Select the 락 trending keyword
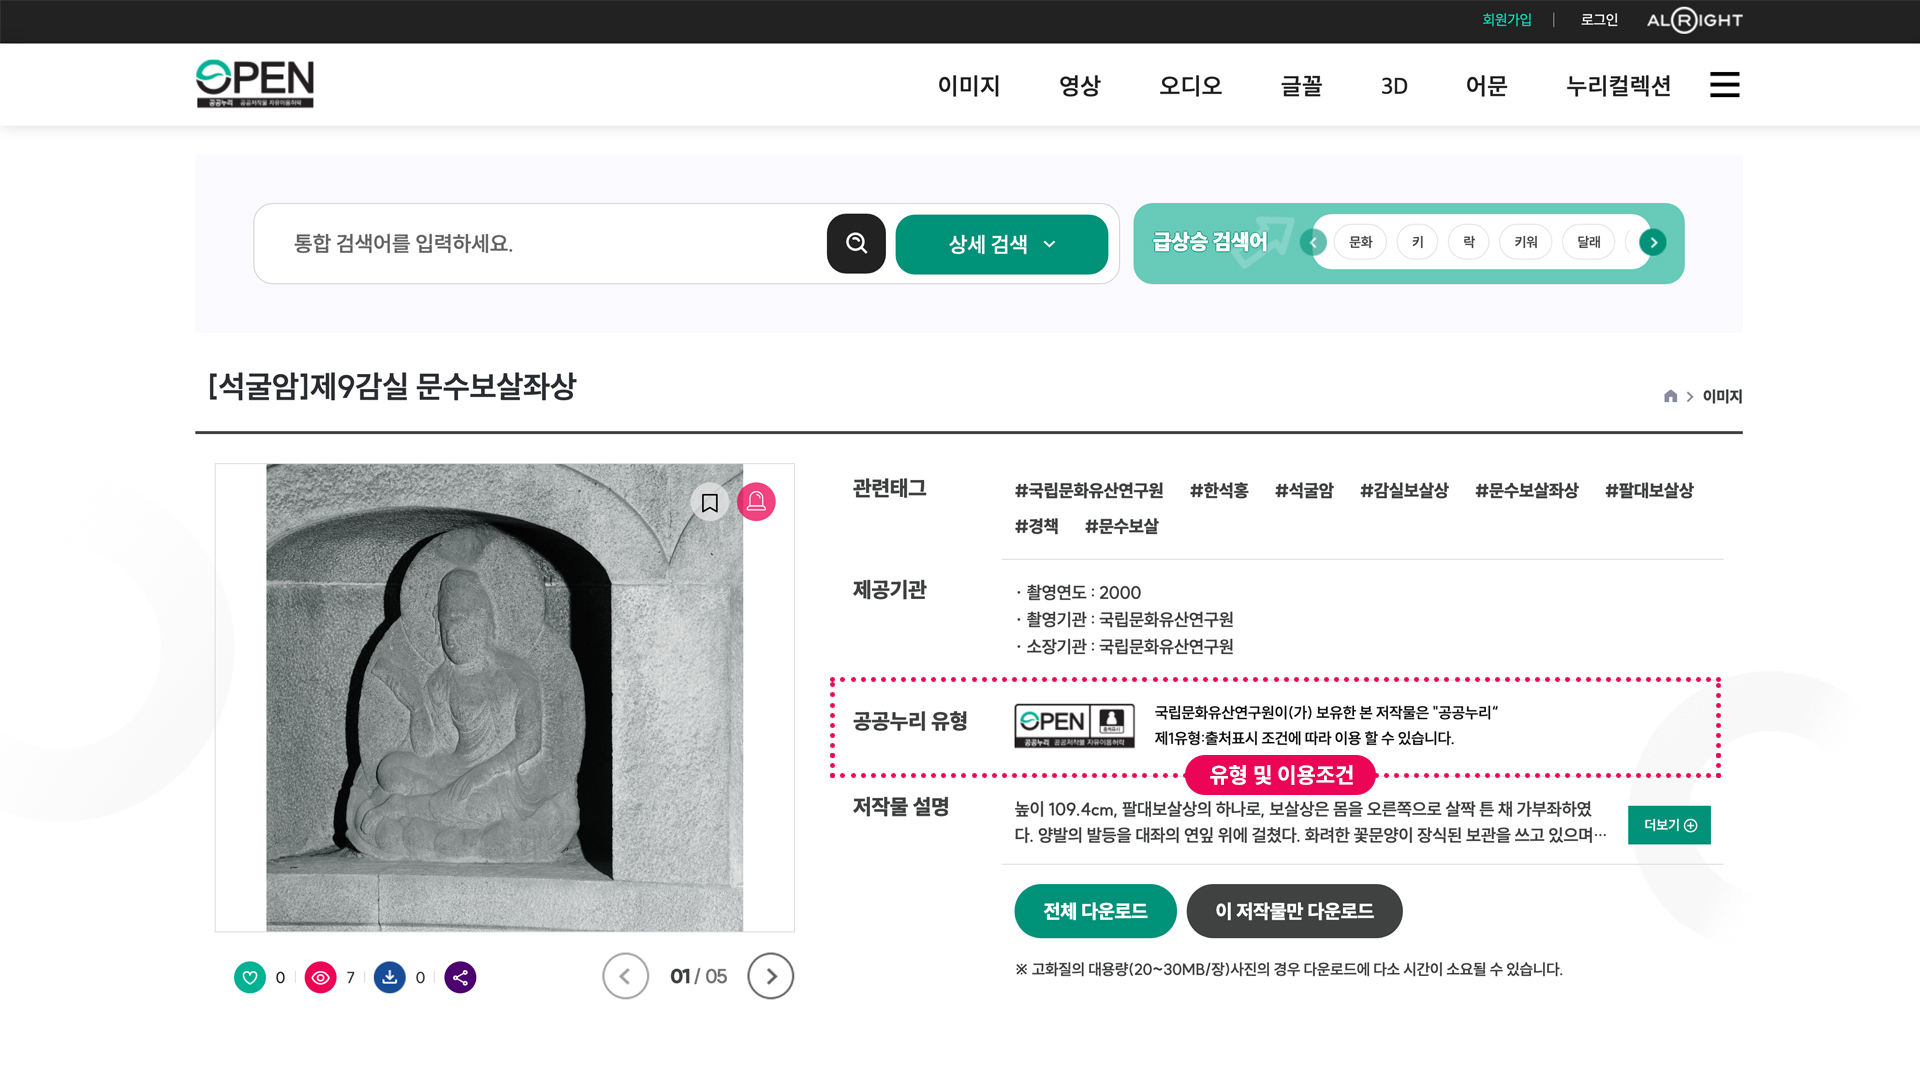Viewport: 1920px width, 1080px height. (1469, 242)
